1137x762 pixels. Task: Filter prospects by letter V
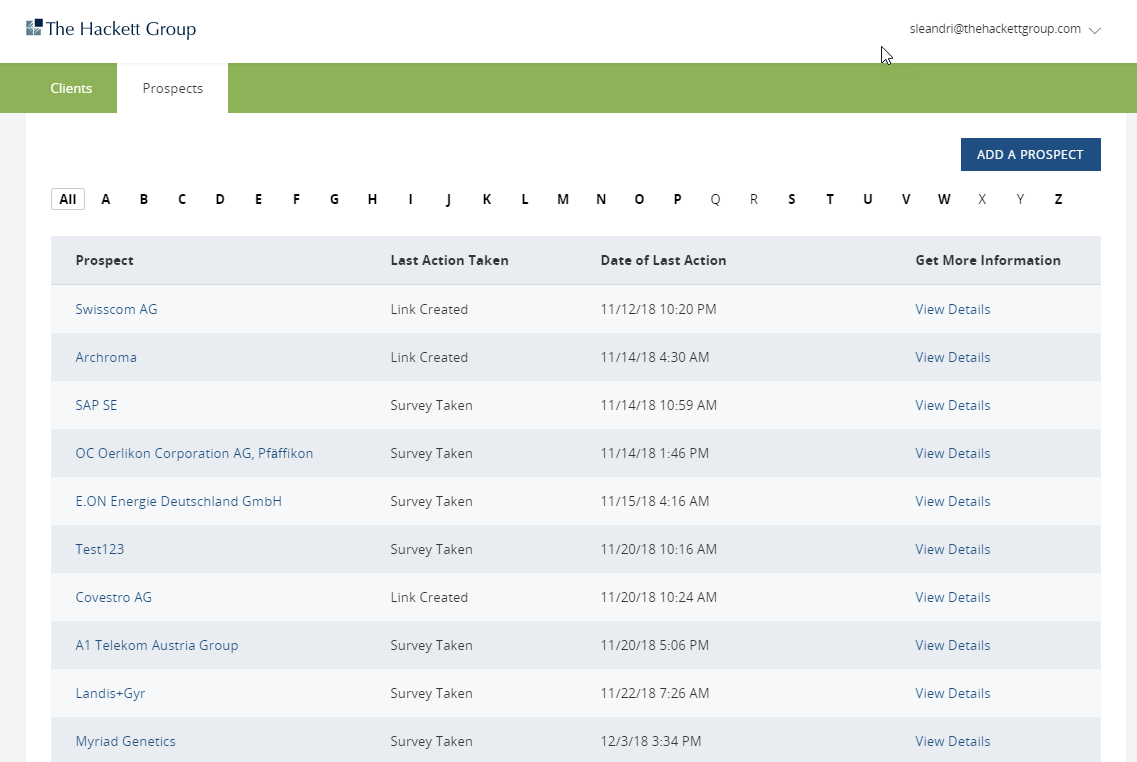pyautogui.click(x=906, y=199)
